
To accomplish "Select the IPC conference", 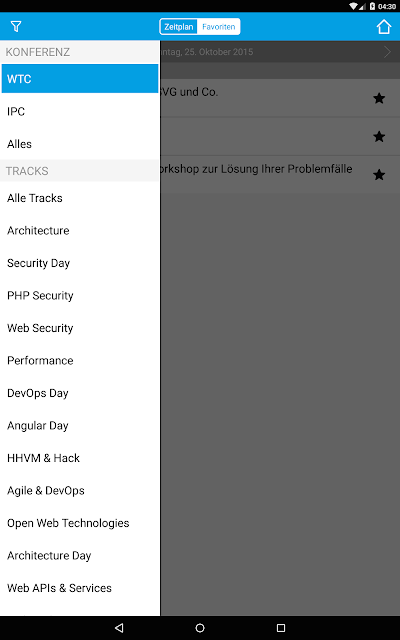I will [80, 111].
